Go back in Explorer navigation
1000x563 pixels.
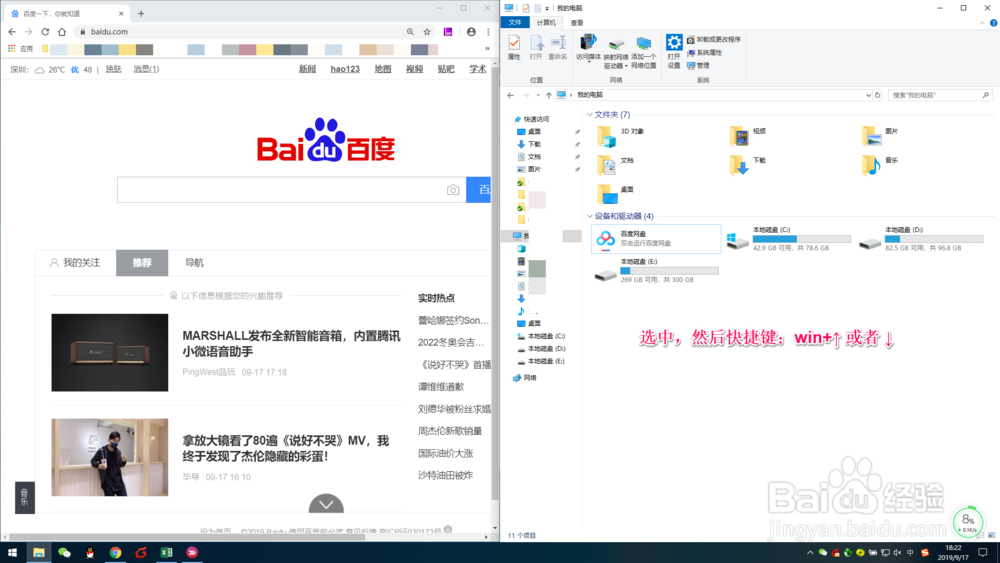(x=510, y=95)
